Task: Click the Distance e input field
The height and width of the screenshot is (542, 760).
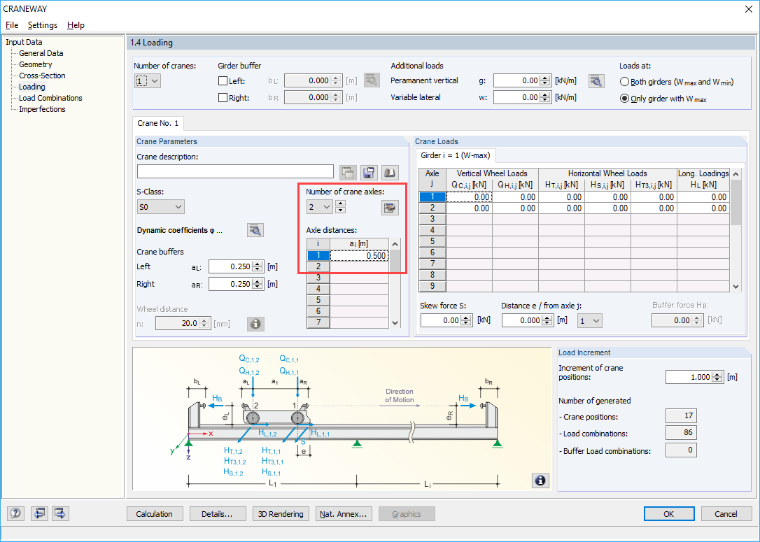Action: tap(522, 320)
